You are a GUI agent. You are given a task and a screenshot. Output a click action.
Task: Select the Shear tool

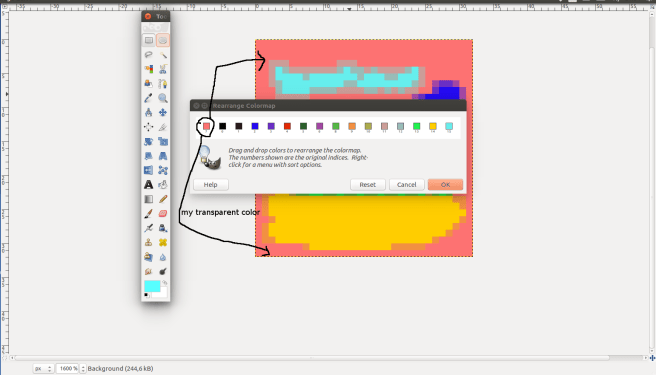(149, 156)
